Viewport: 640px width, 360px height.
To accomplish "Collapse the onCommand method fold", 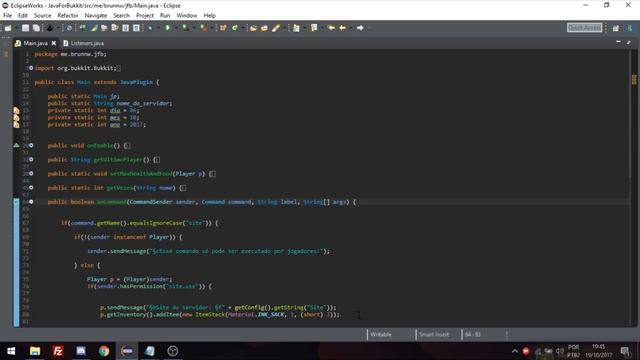I will click(31, 202).
